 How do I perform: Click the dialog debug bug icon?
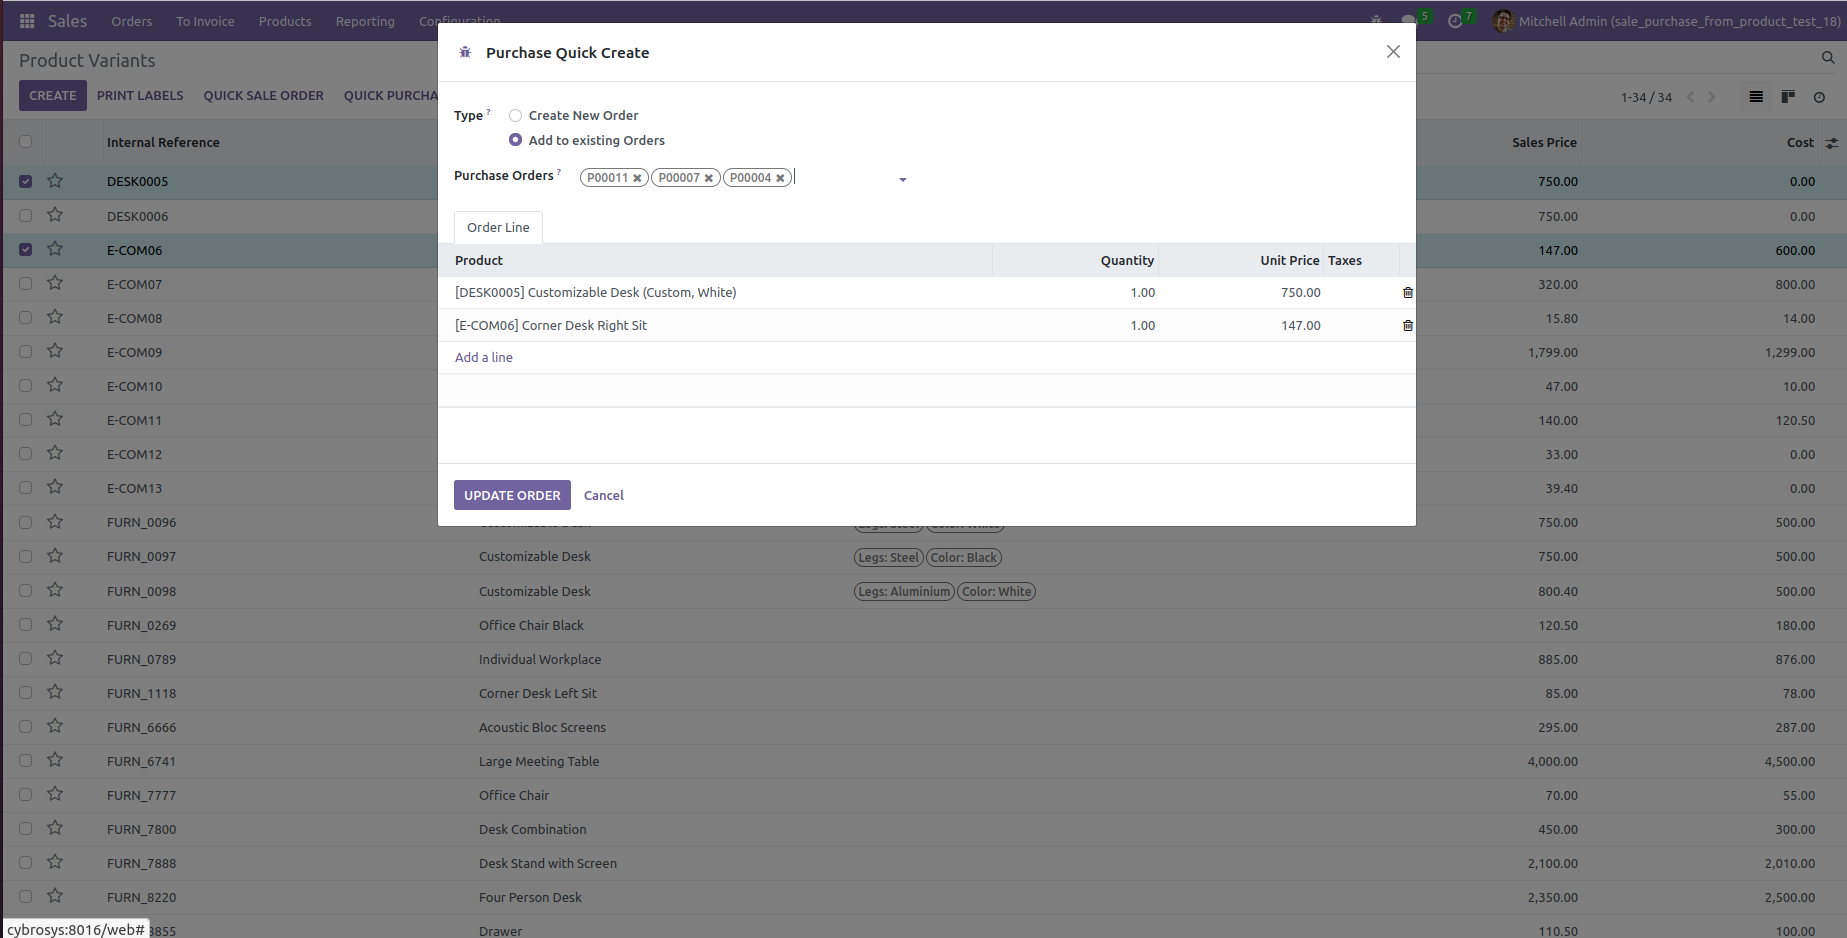click(x=465, y=52)
